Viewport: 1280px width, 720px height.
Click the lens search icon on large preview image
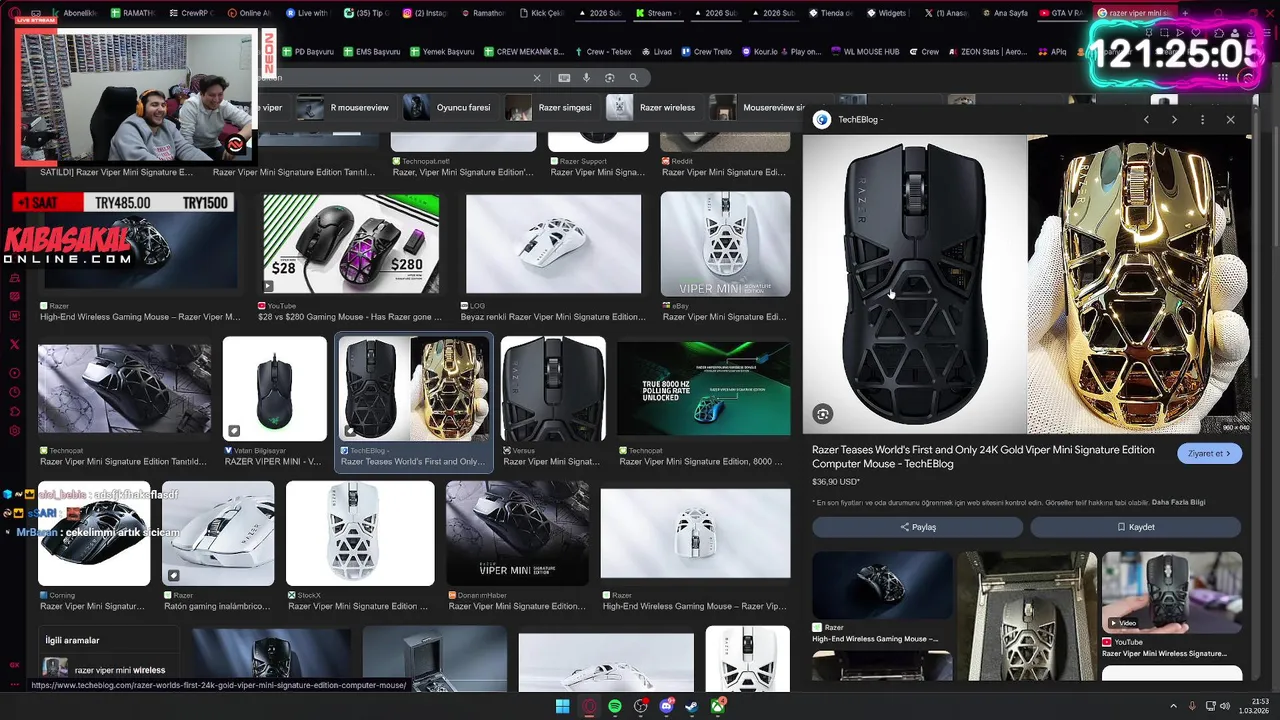point(822,414)
